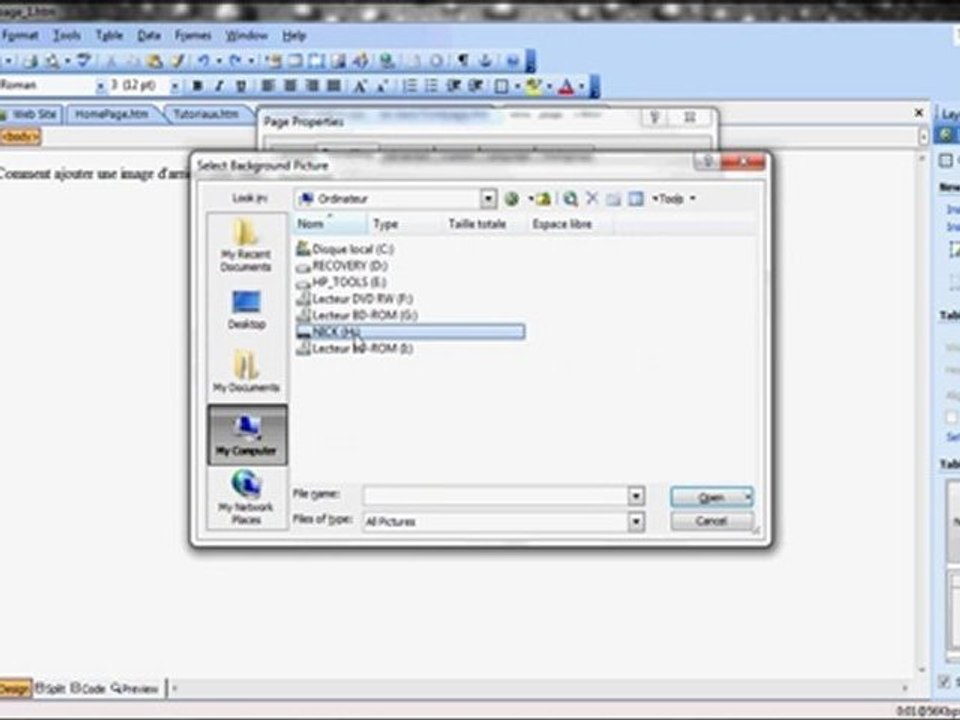Click the Search the Web icon in dialog
960x720 pixels.
click(571, 198)
